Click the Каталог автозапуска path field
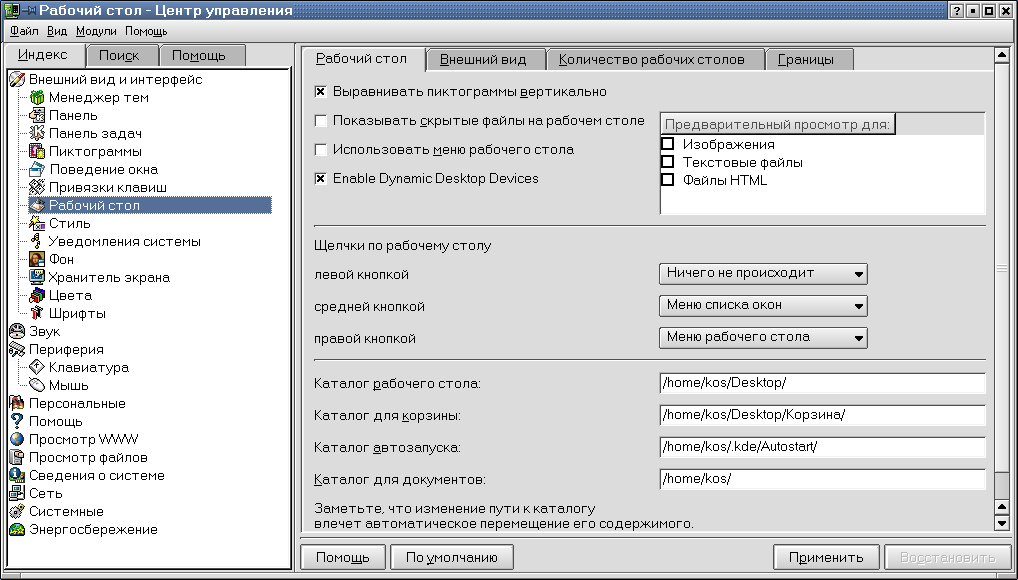The width and height of the screenshot is (1018, 580). pos(822,448)
